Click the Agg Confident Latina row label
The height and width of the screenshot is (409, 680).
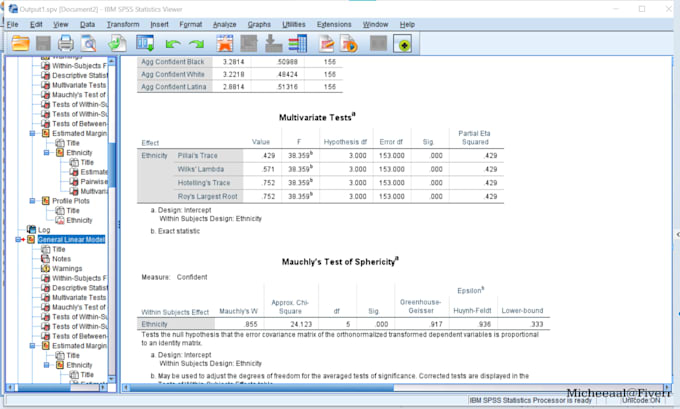173,87
